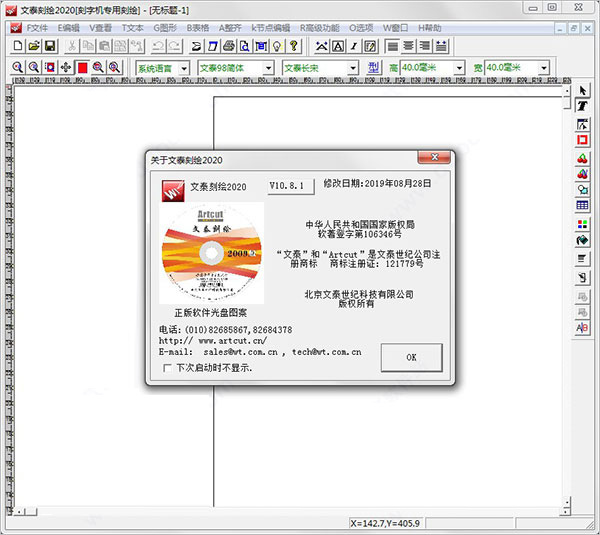Open the B表格 menu
The width and height of the screenshot is (600, 535).
point(198,28)
